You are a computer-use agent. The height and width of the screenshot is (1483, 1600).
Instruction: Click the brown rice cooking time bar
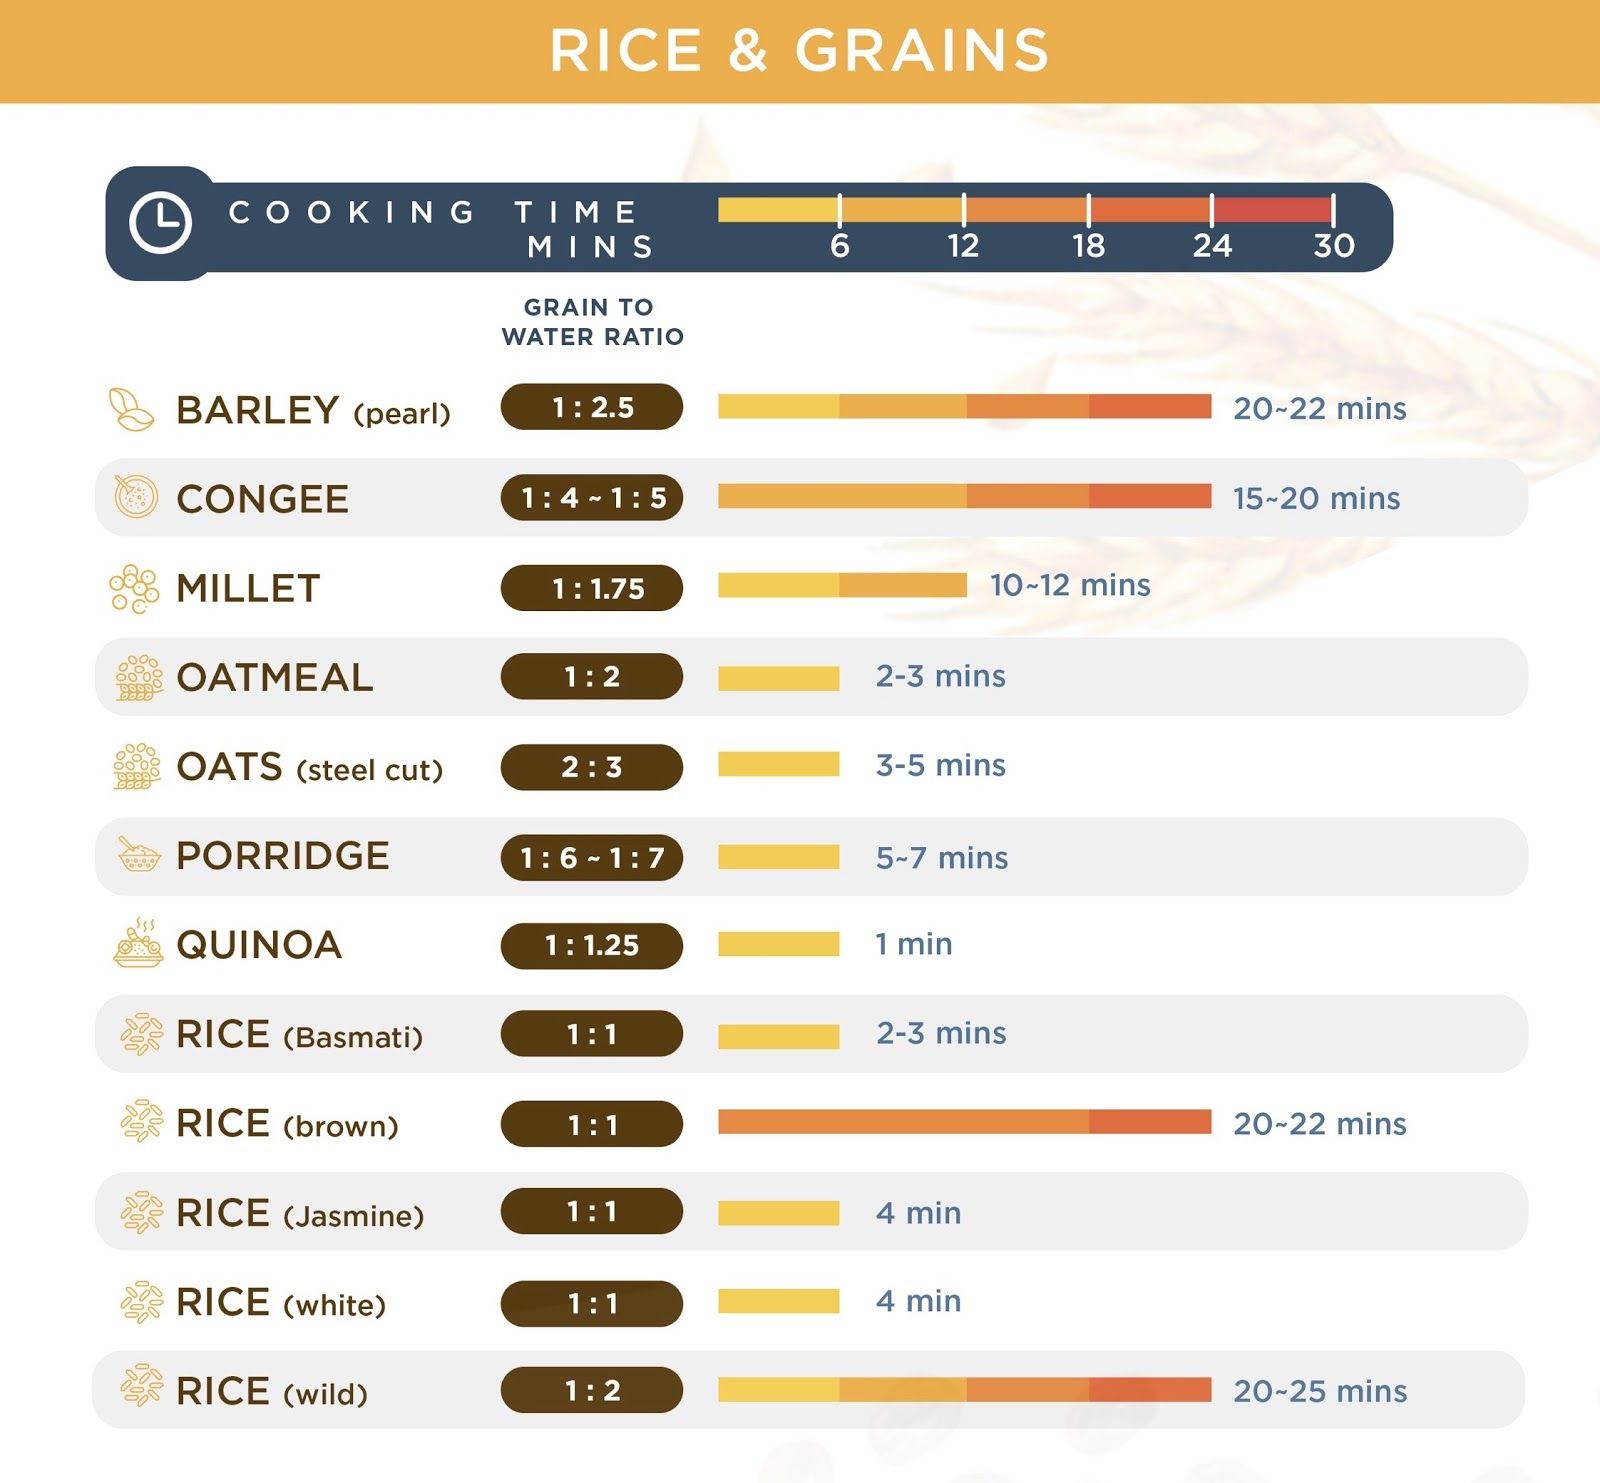(964, 1122)
